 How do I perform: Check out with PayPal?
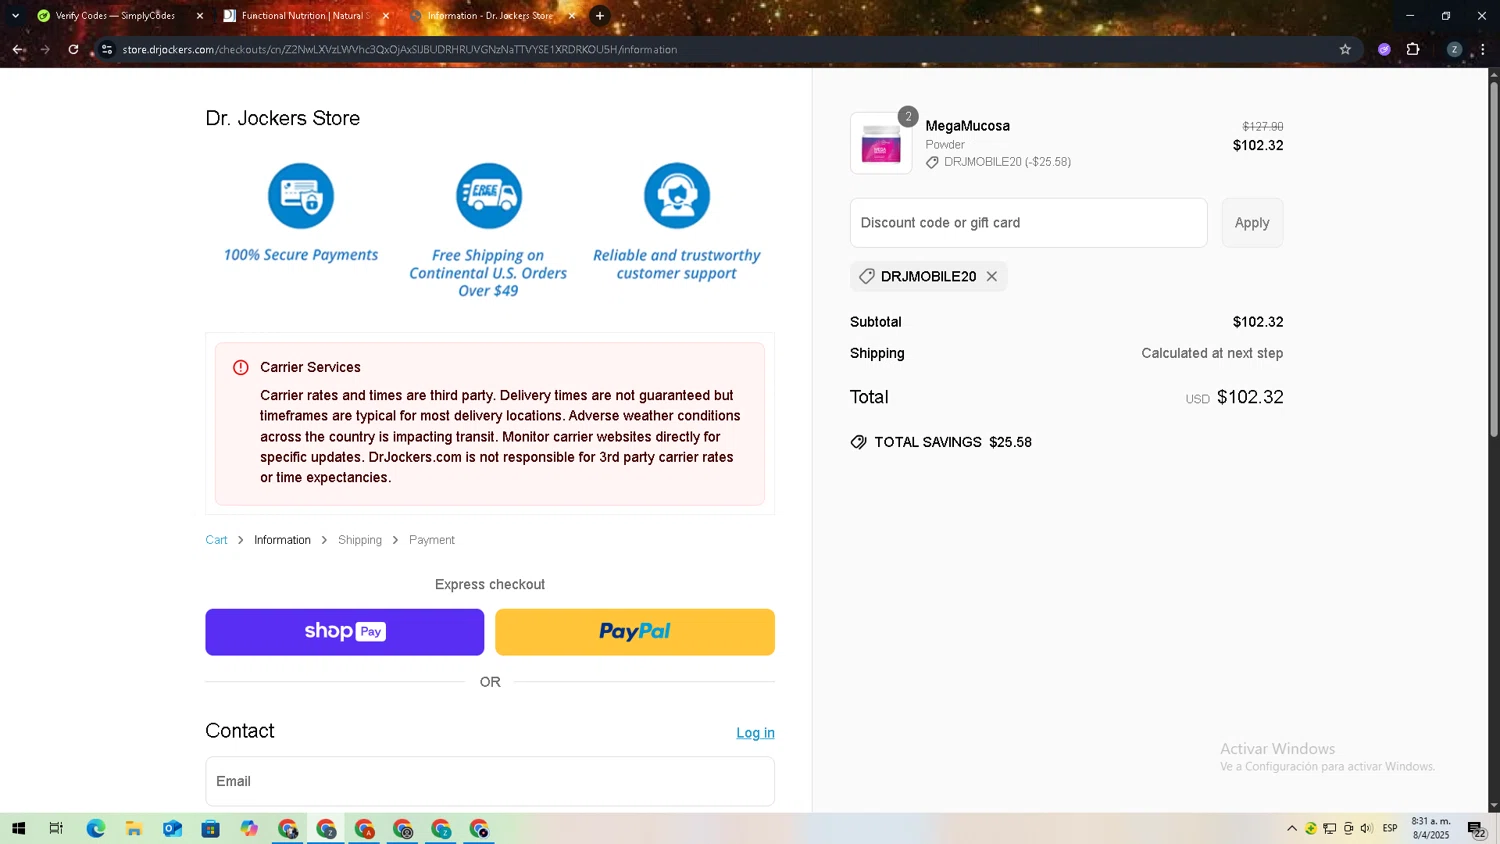click(635, 632)
